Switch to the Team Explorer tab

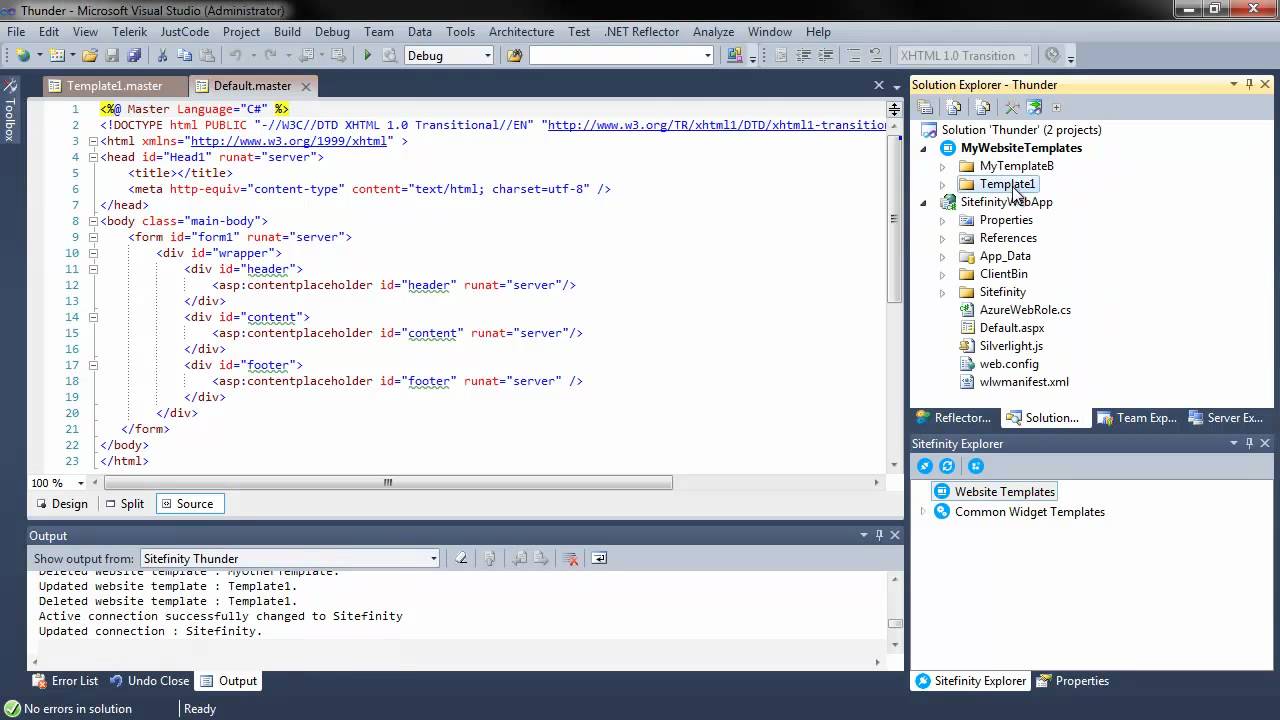click(1136, 418)
